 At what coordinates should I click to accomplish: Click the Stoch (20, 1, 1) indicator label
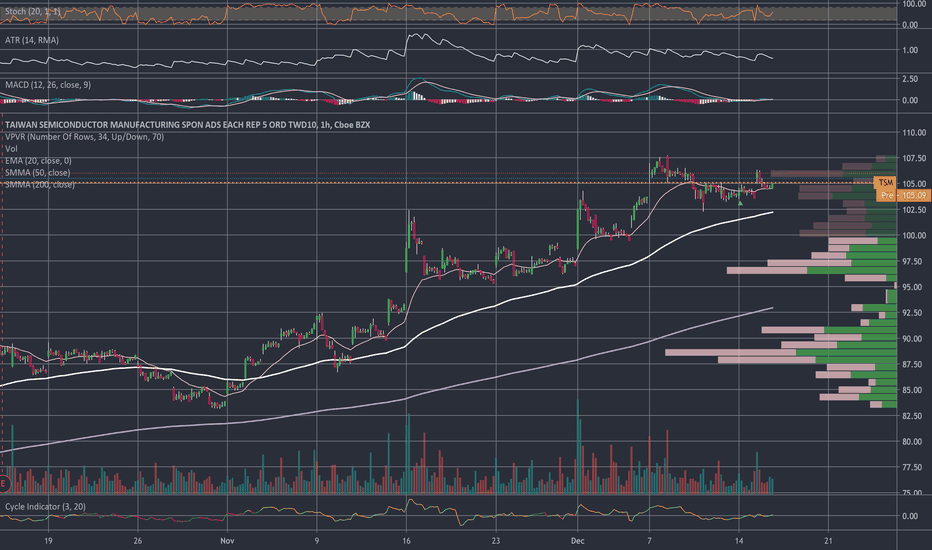(33, 11)
